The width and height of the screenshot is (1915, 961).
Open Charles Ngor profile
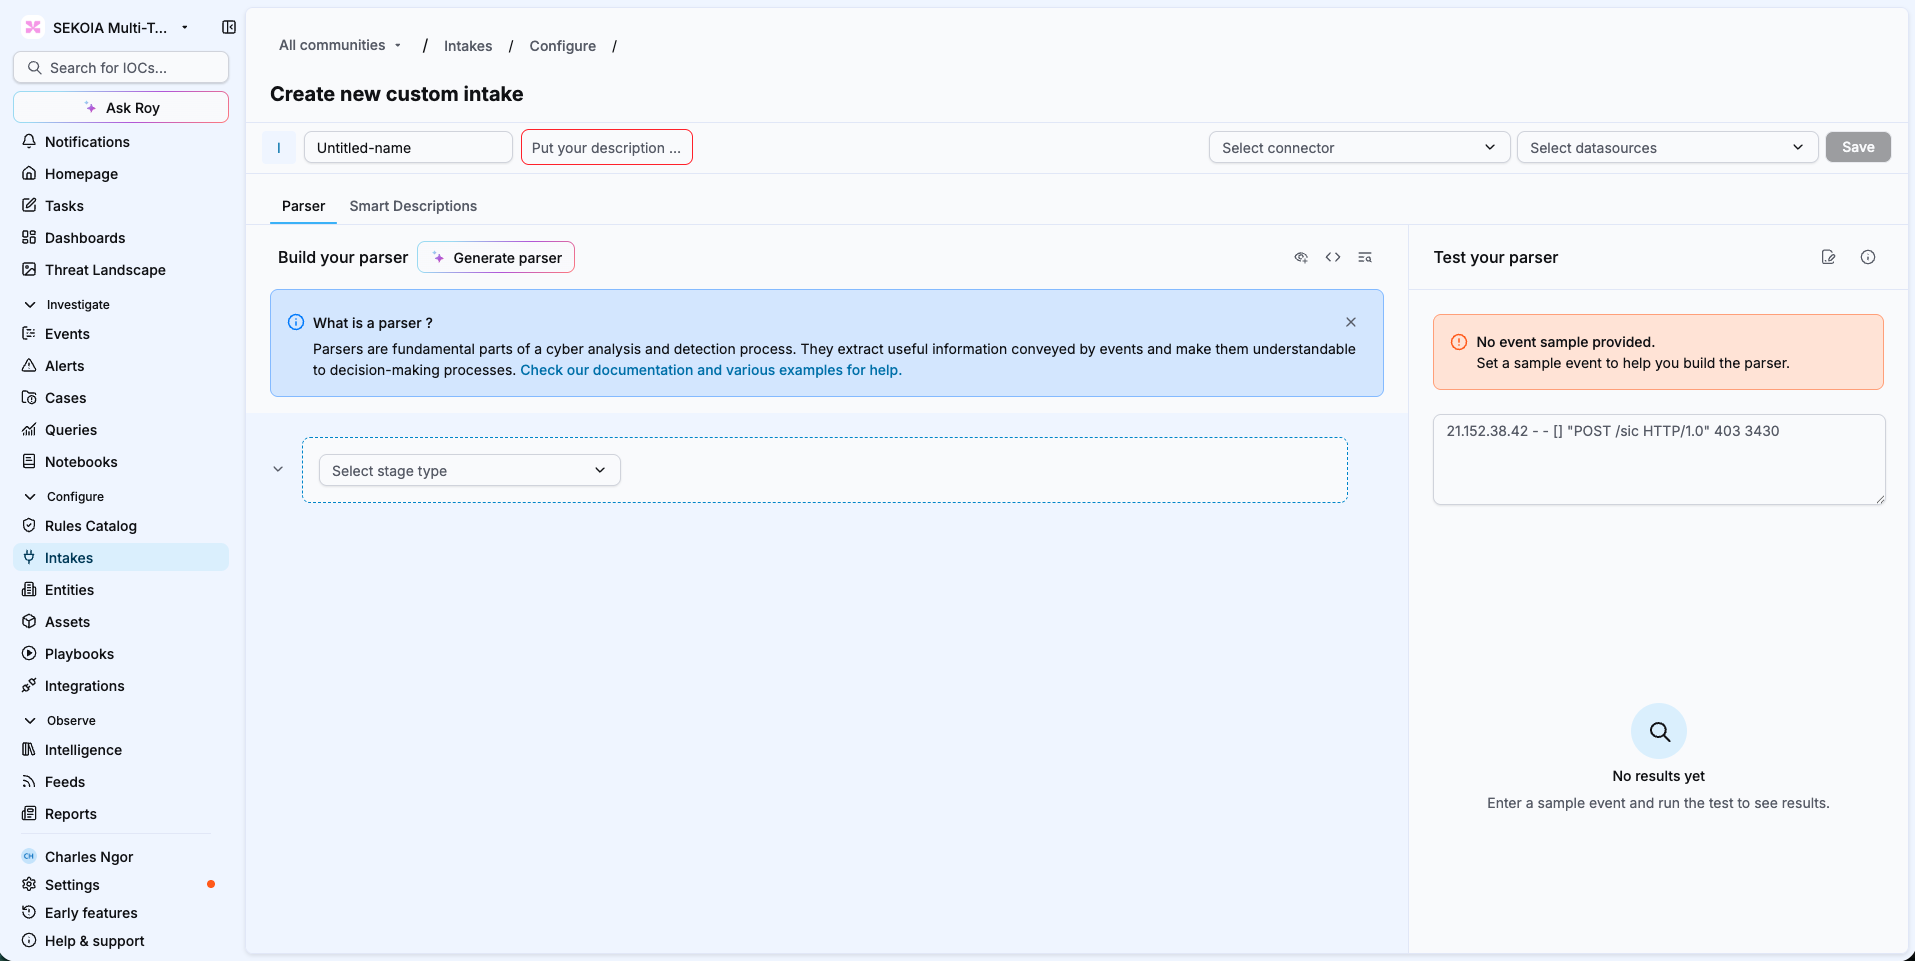click(89, 857)
